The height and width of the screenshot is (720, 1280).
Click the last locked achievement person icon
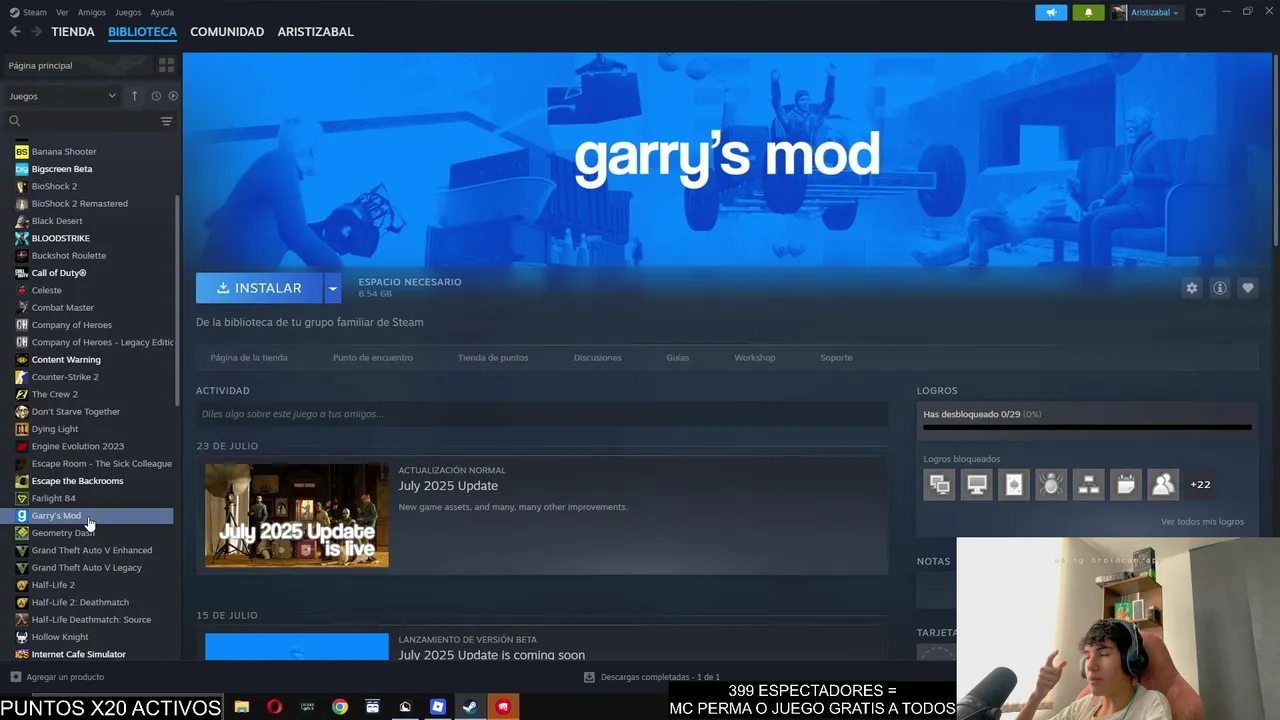click(1163, 485)
